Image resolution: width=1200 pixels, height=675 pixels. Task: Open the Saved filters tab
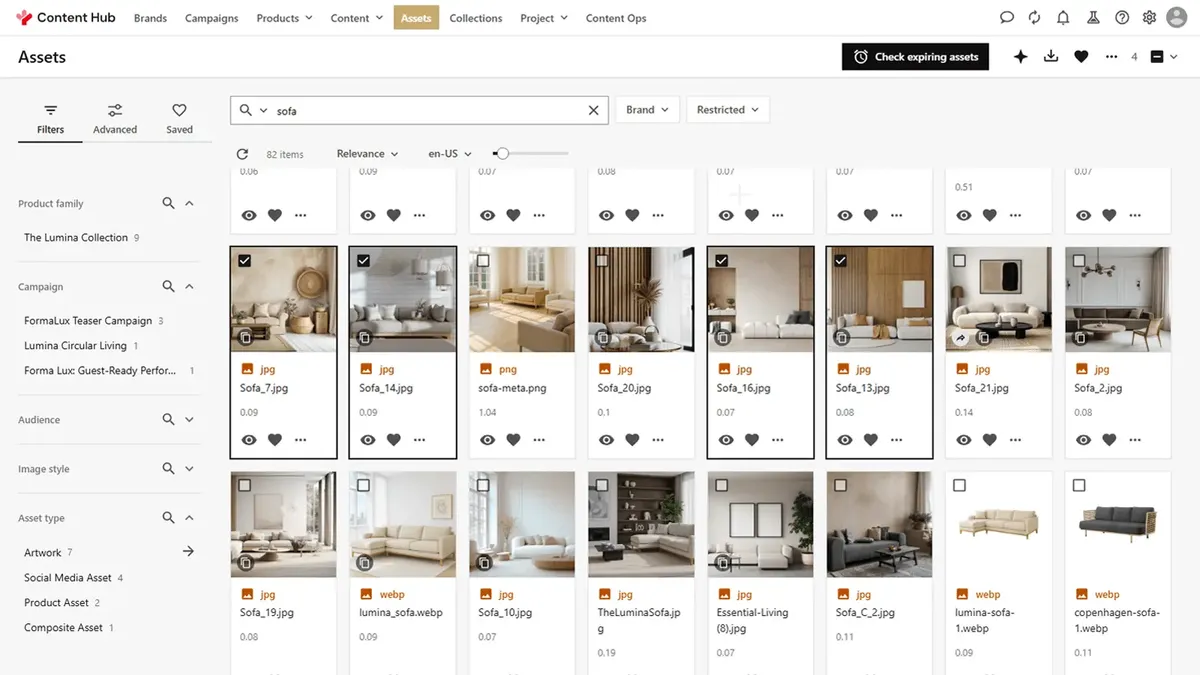179,117
